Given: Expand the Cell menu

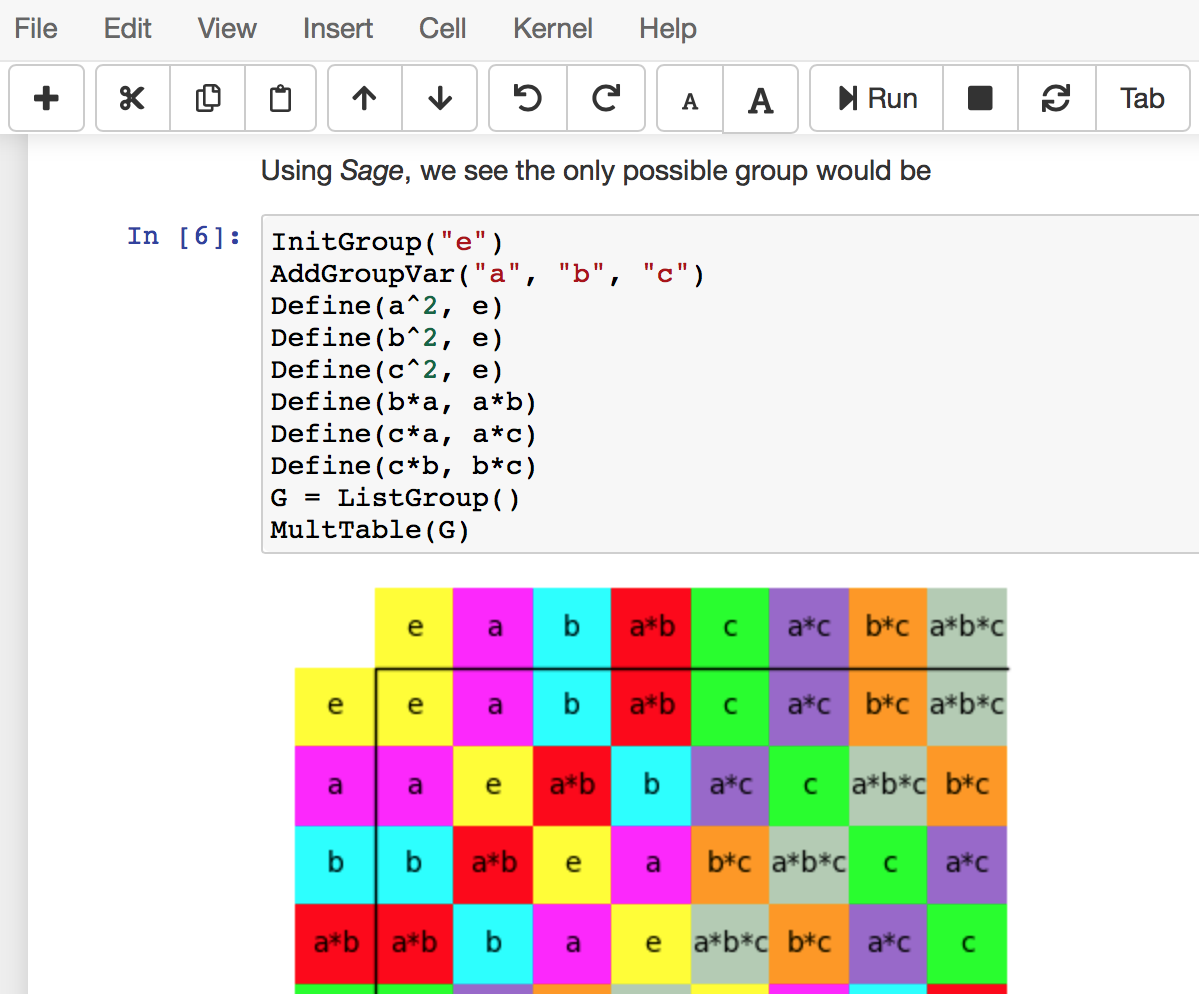Looking at the screenshot, I should [x=443, y=29].
